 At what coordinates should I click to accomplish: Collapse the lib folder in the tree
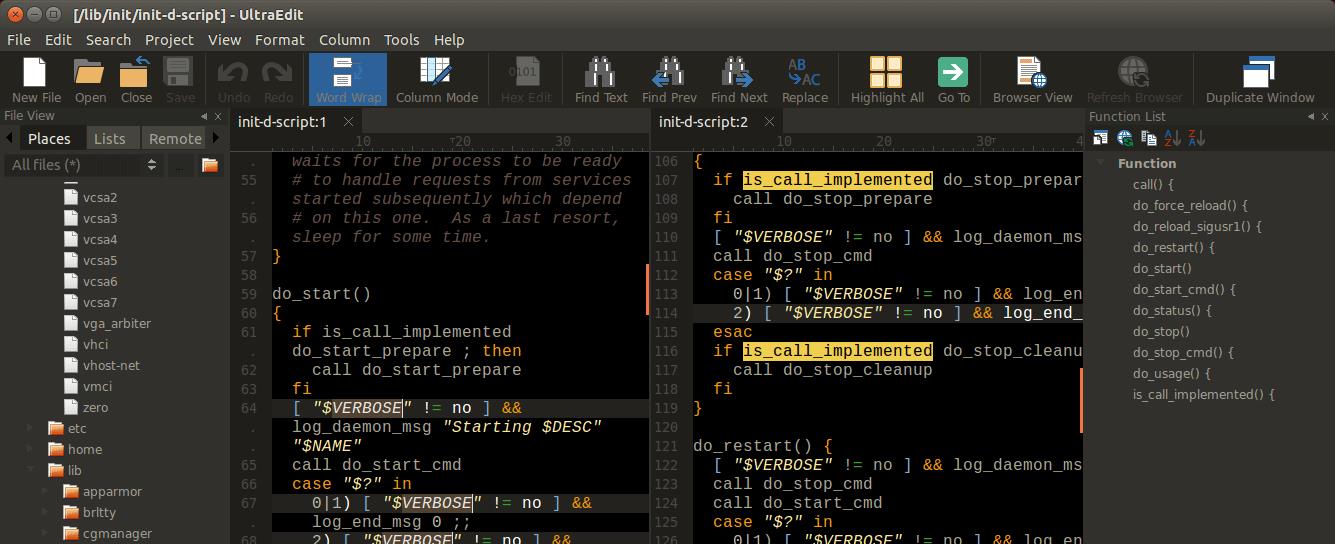pyautogui.click(x=30, y=470)
